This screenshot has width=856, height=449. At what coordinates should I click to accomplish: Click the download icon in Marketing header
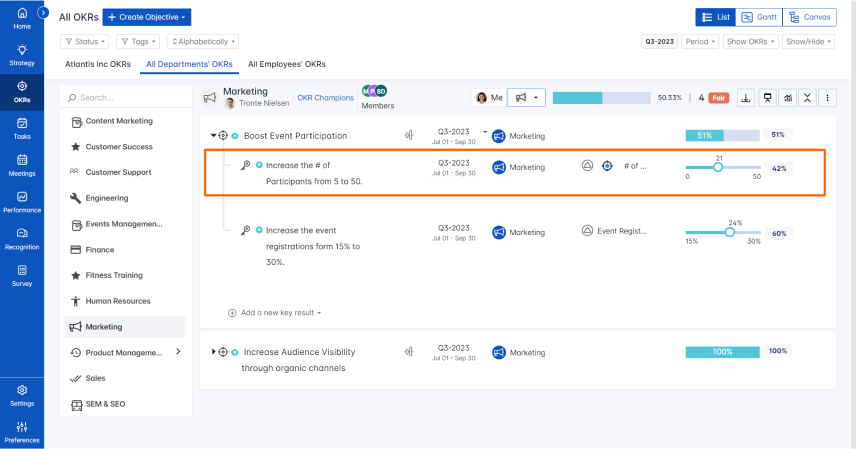pyautogui.click(x=746, y=98)
